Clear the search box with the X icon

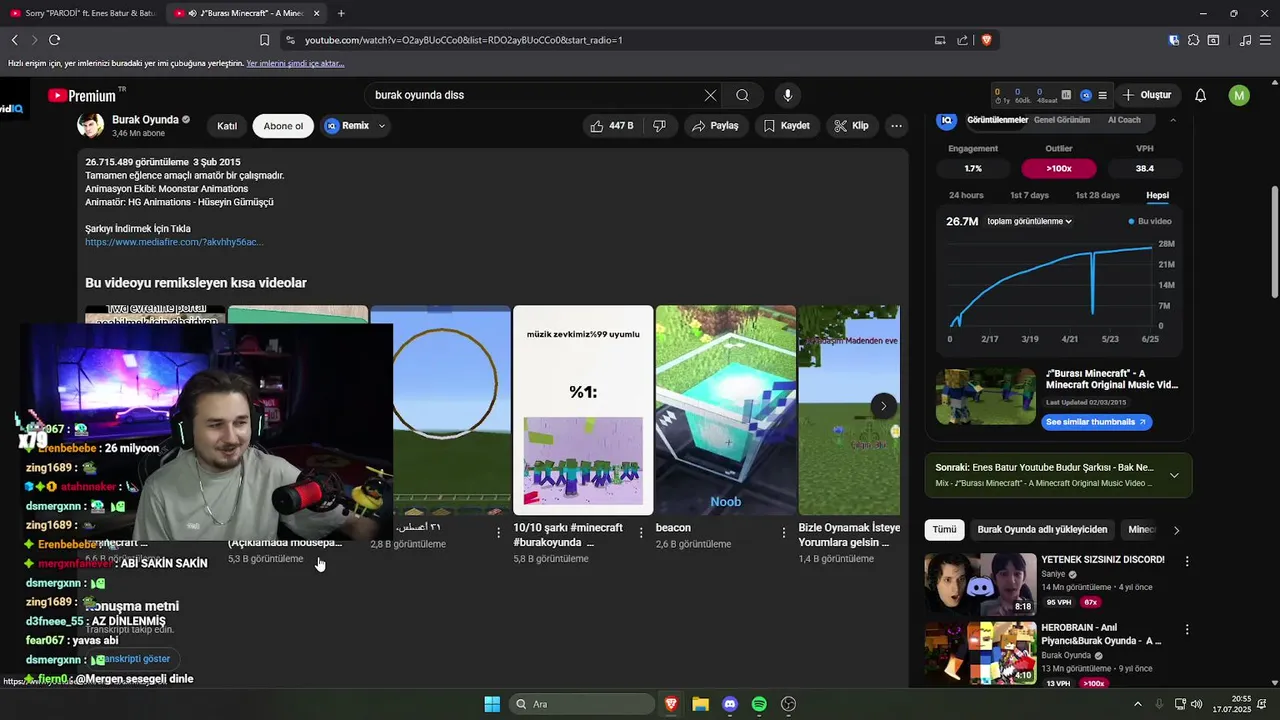click(710, 95)
